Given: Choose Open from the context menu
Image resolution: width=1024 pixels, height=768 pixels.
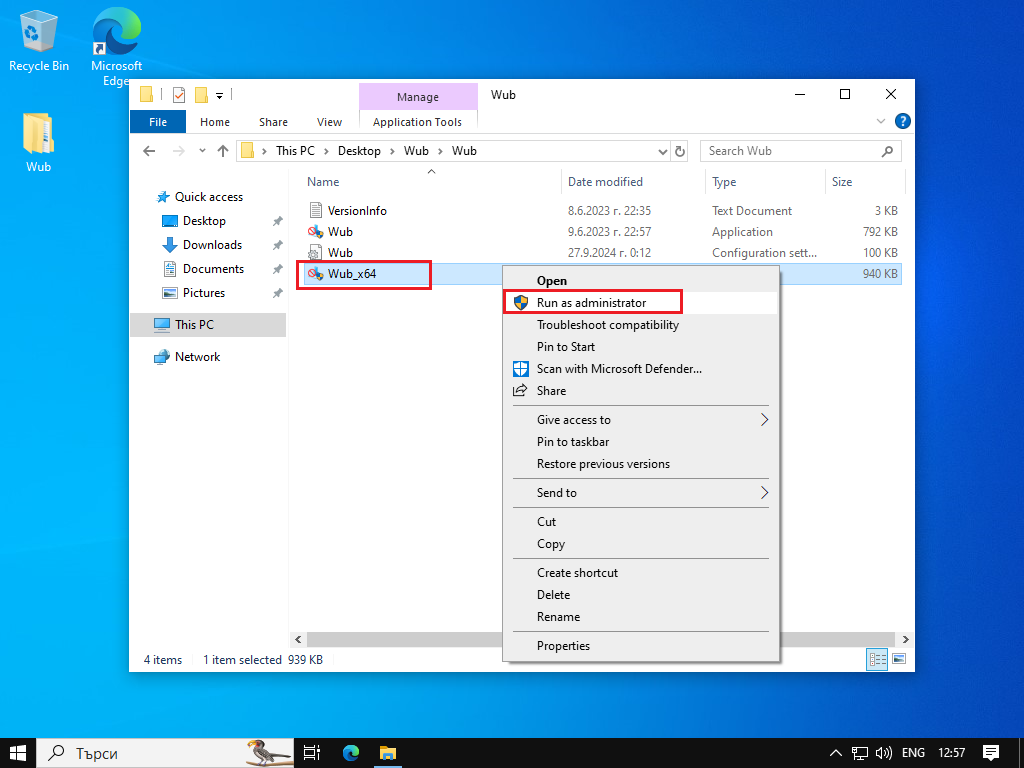Looking at the screenshot, I should [641, 281].
